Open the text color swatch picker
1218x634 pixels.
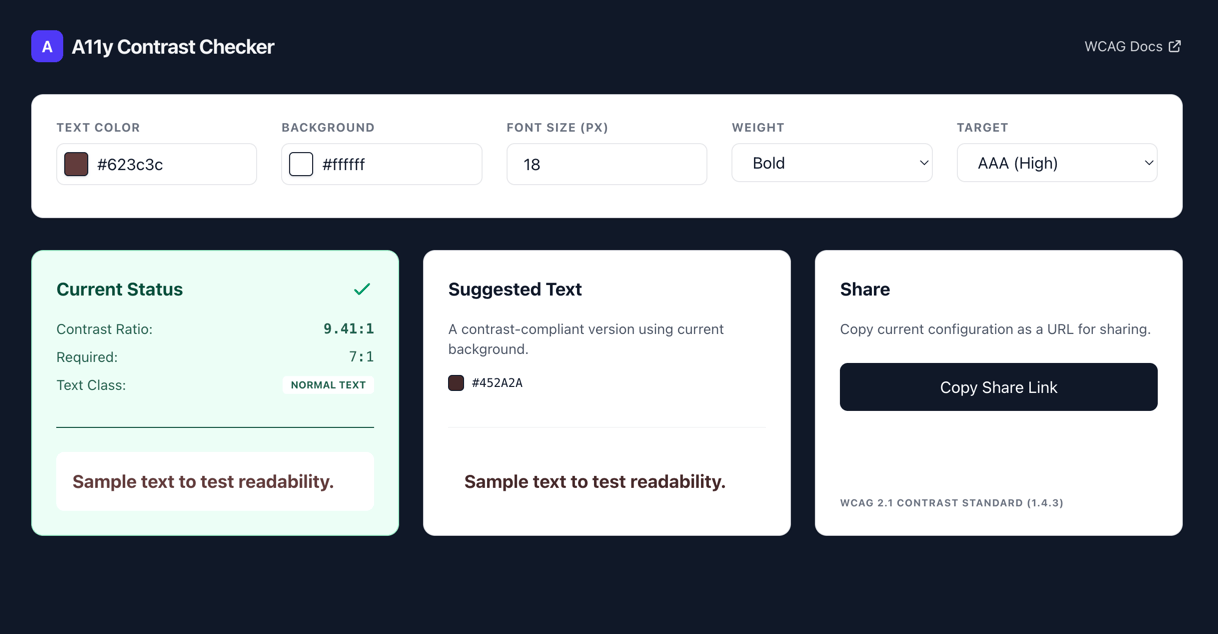pyautogui.click(x=76, y=164)
